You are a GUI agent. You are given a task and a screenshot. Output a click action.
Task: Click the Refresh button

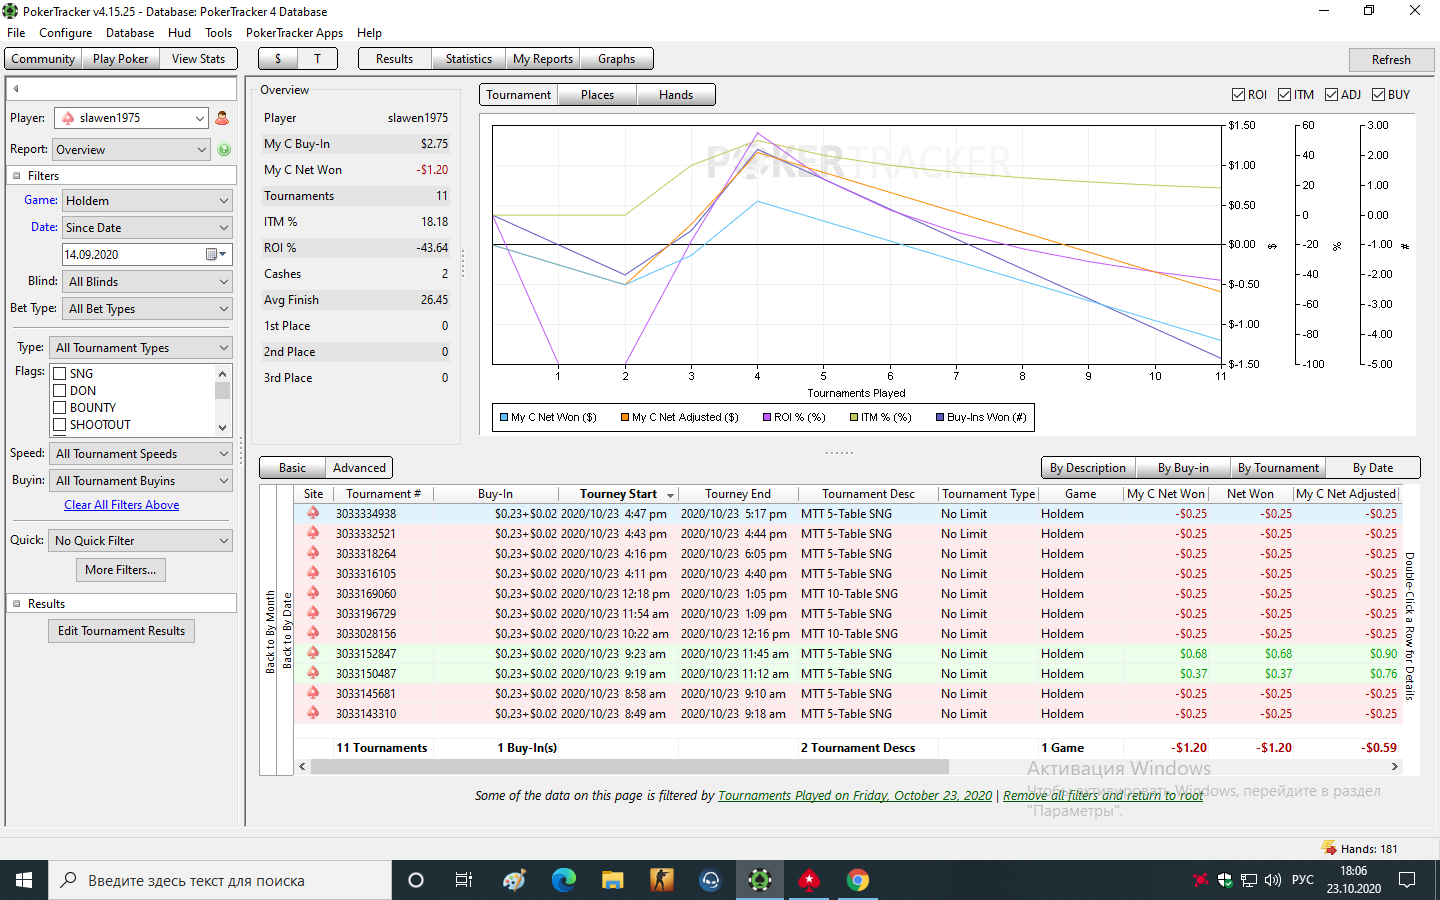1391,60
